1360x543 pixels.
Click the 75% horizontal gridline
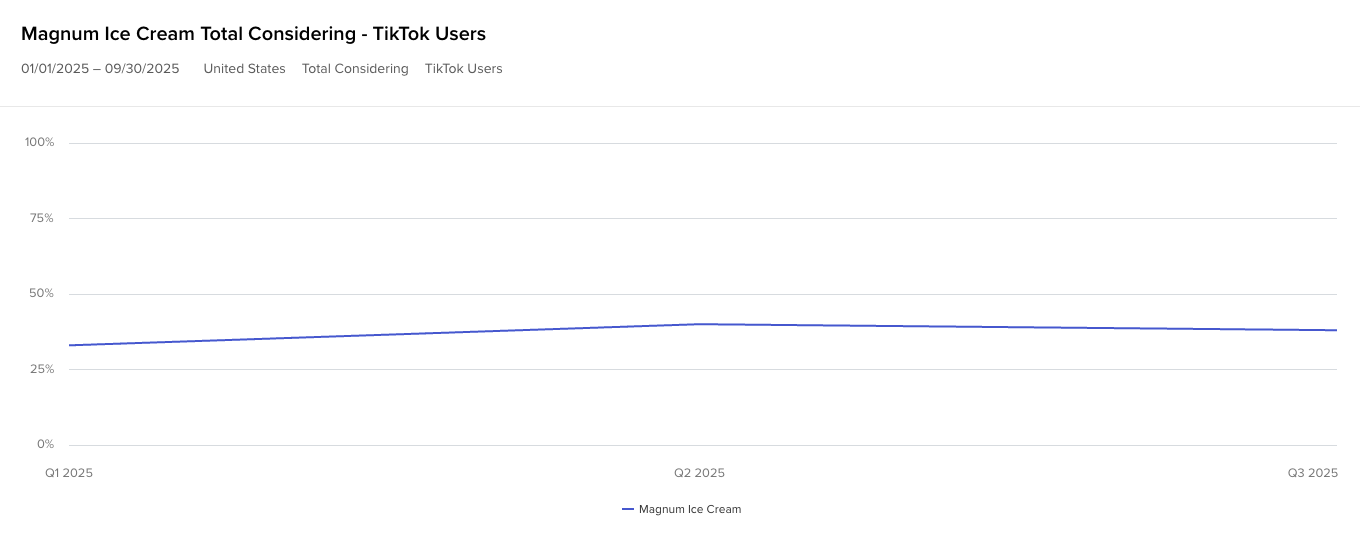pyautogui.click(x=700, y=218)
